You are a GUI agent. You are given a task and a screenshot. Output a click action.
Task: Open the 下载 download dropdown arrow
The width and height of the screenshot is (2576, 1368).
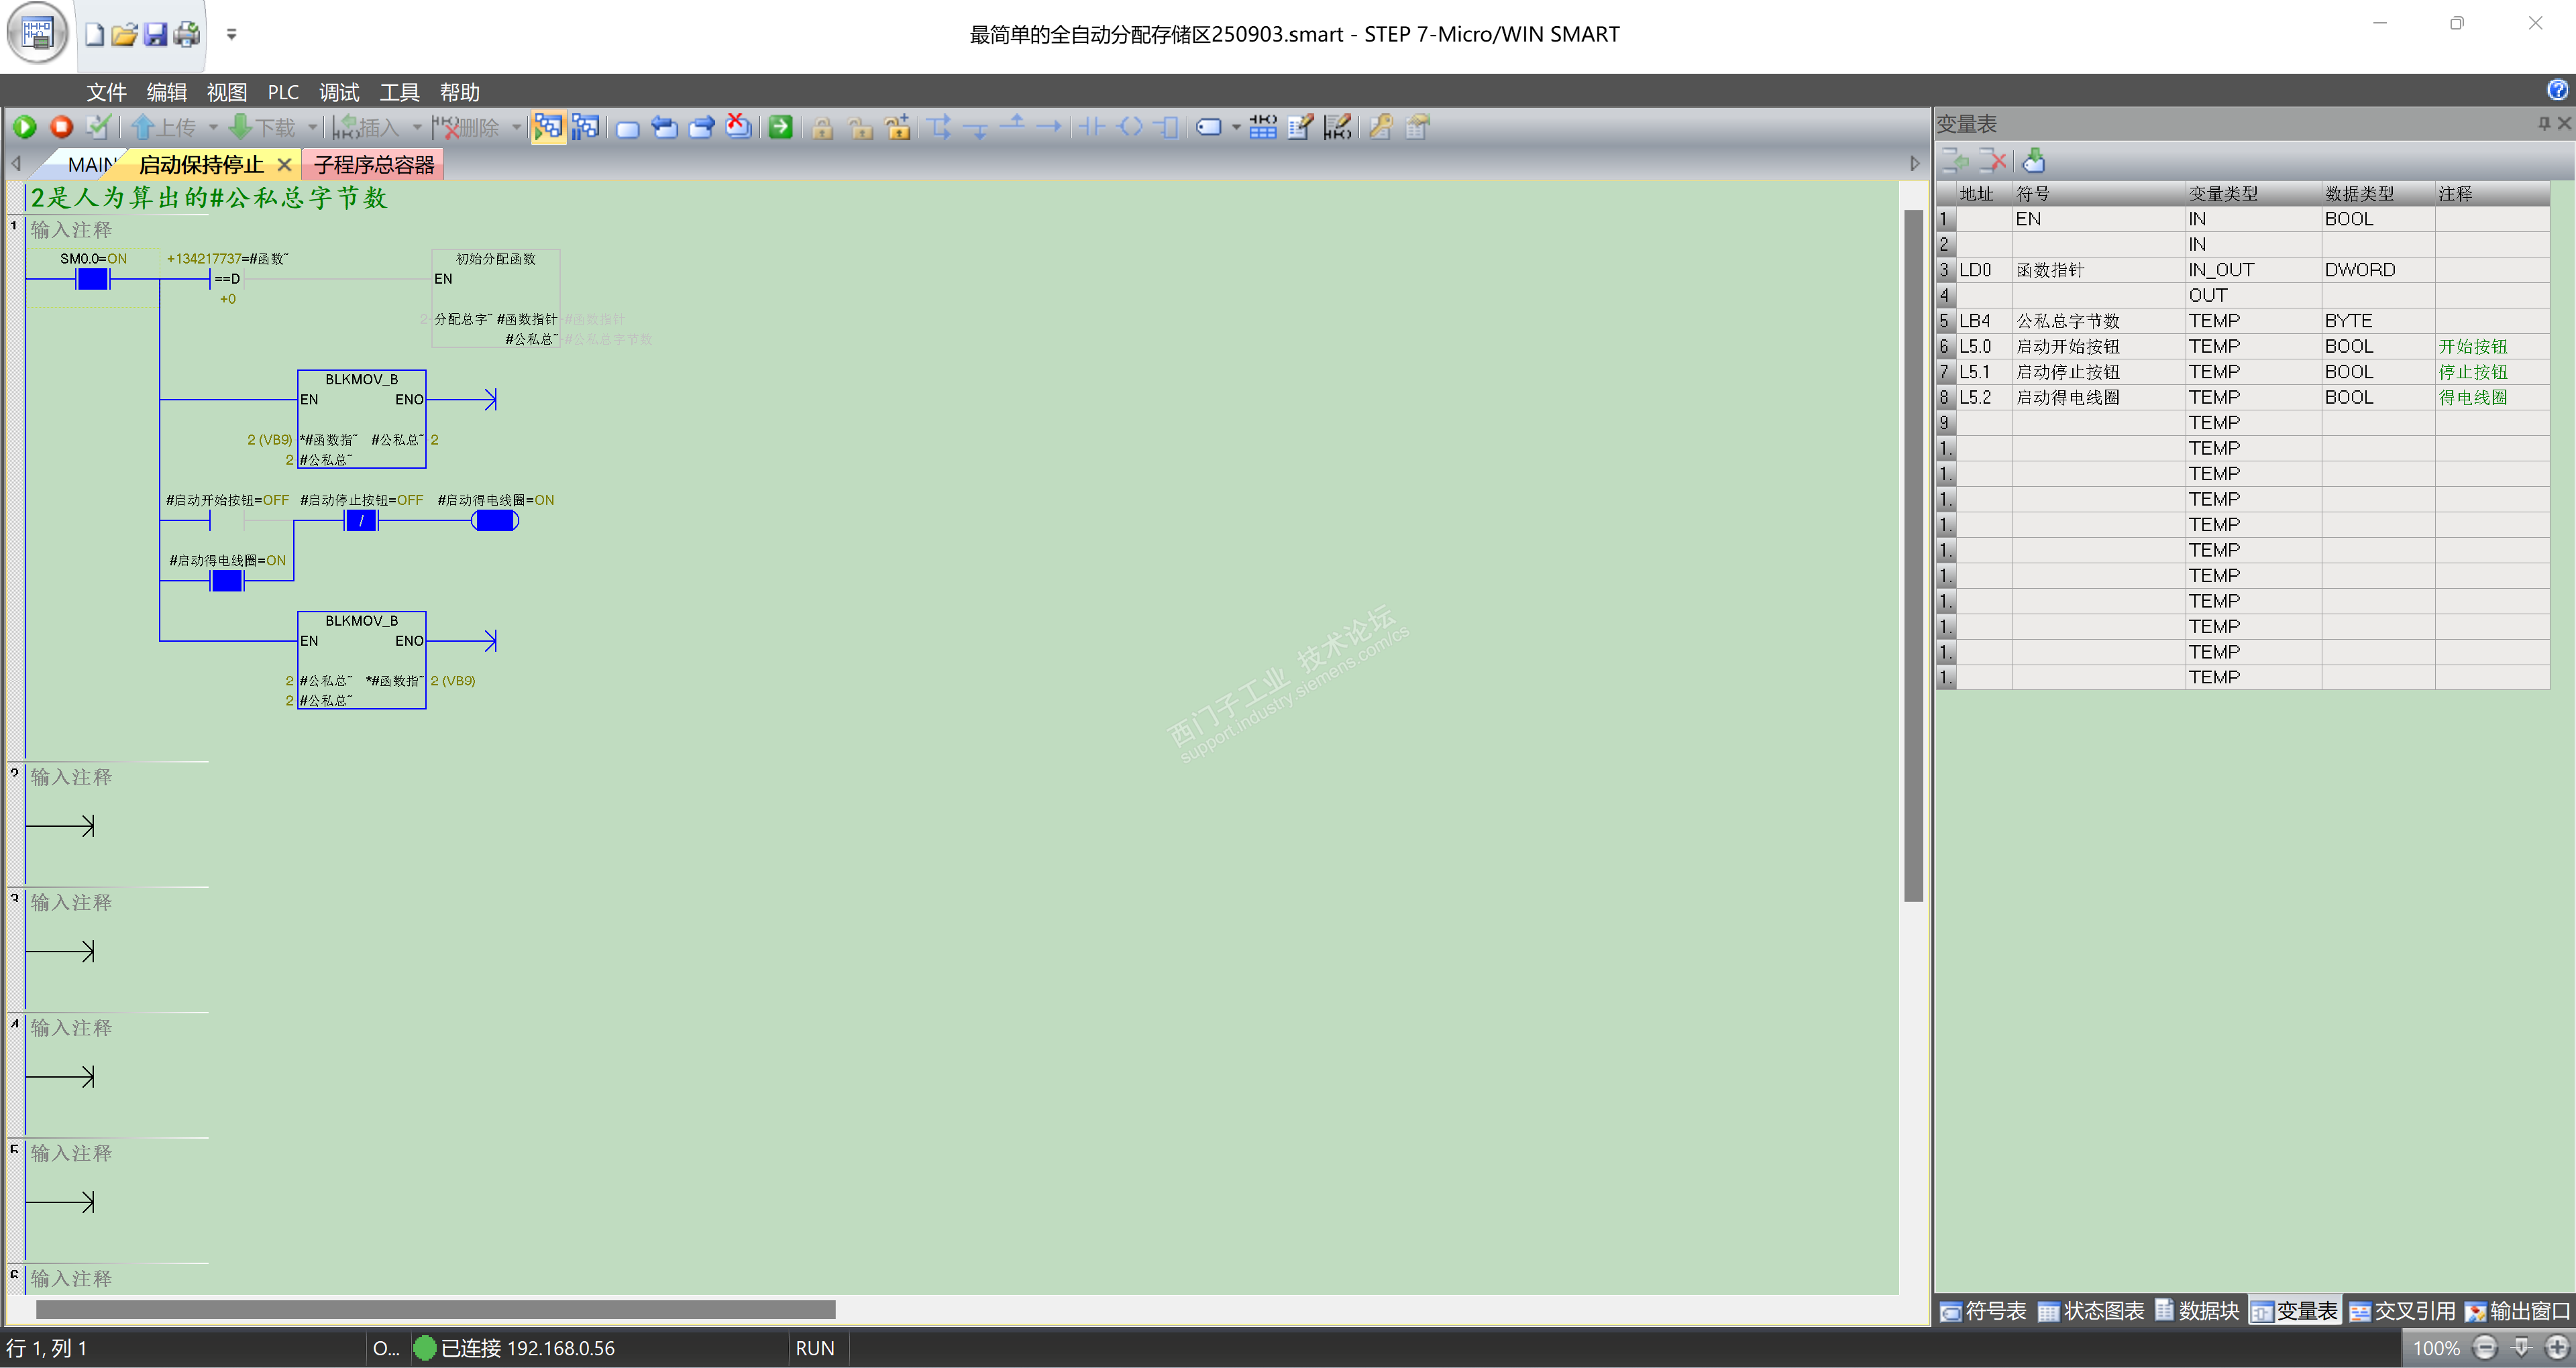312,127
